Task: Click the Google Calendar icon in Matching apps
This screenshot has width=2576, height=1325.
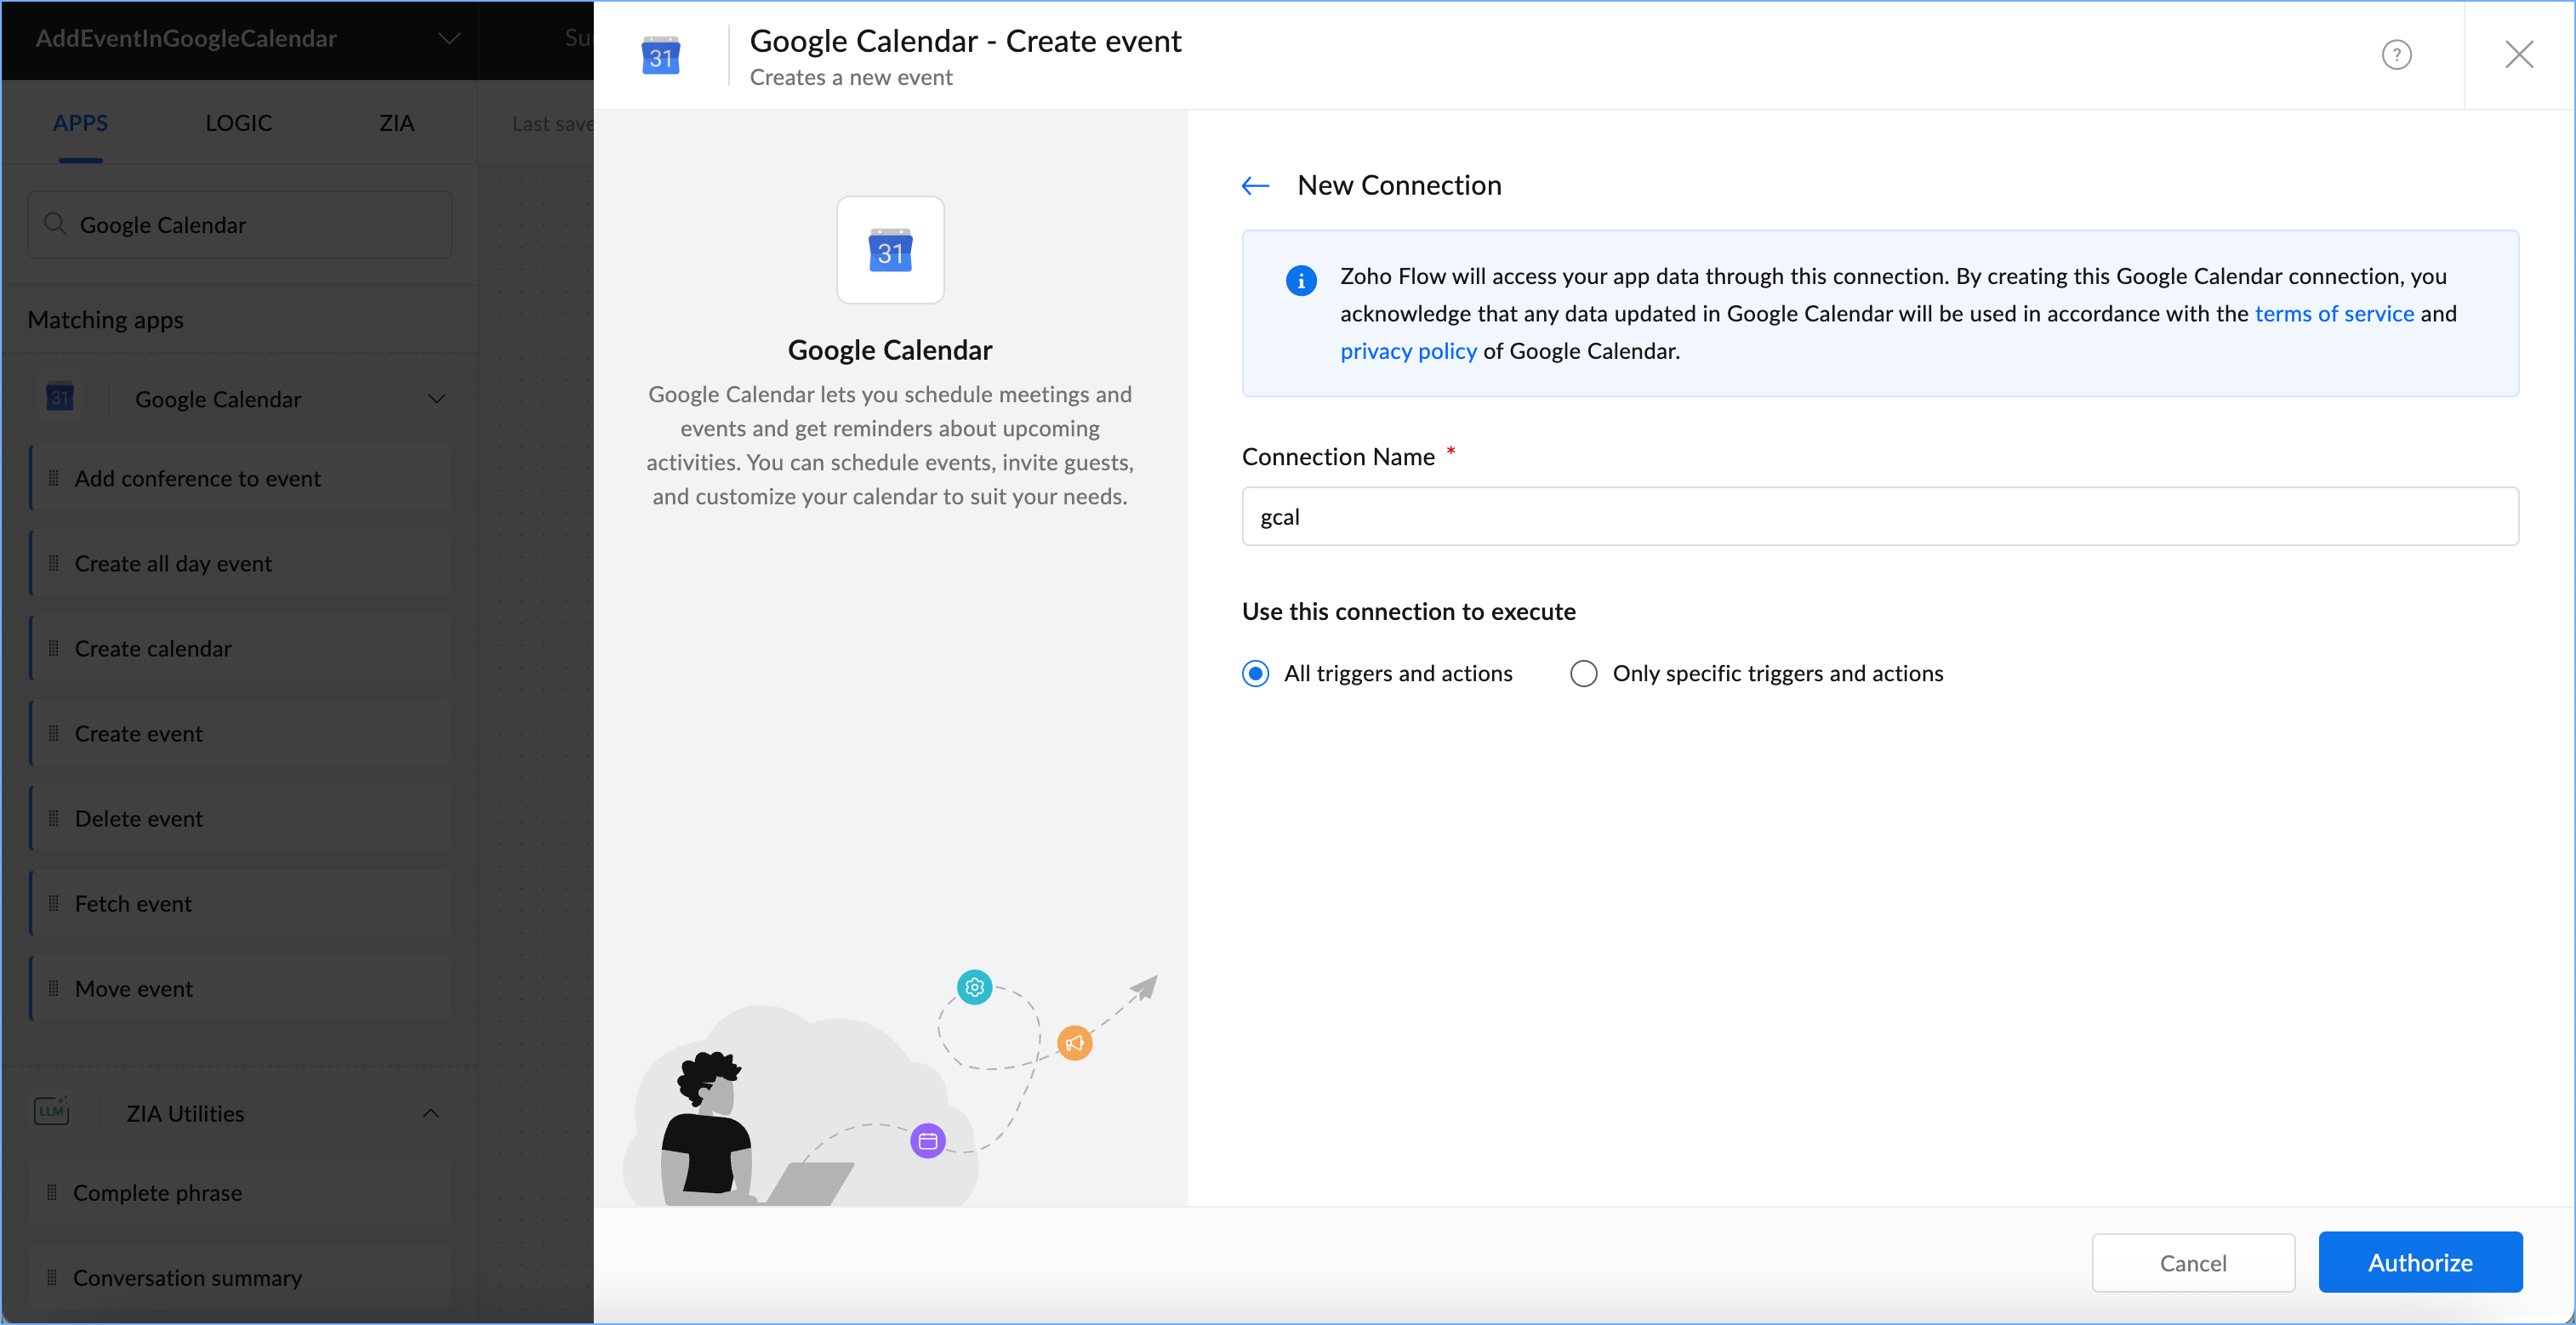Action: coord(60,398)
